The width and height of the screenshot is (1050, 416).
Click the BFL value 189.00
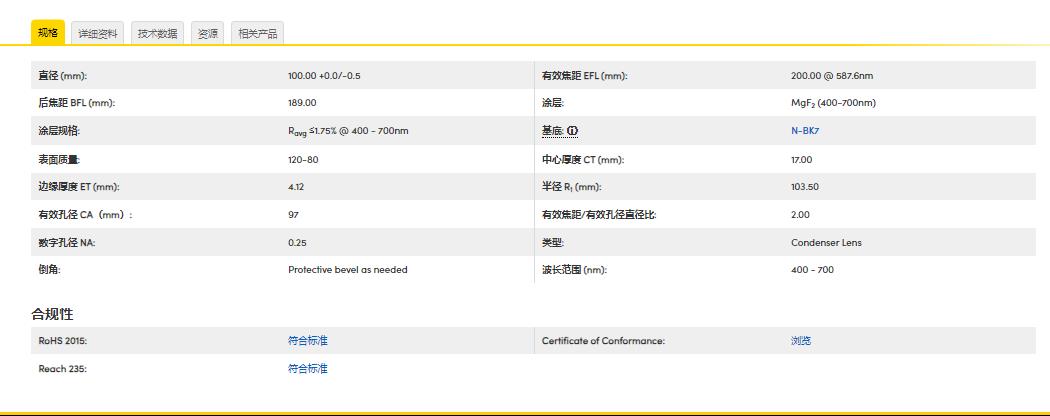click(x=302, y=102)
